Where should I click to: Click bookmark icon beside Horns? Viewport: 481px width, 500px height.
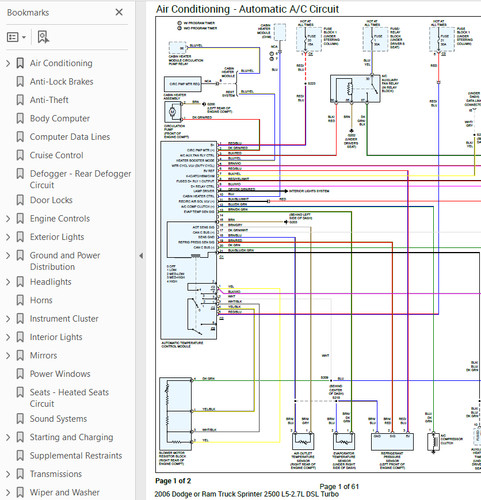[x=20, y=300]
